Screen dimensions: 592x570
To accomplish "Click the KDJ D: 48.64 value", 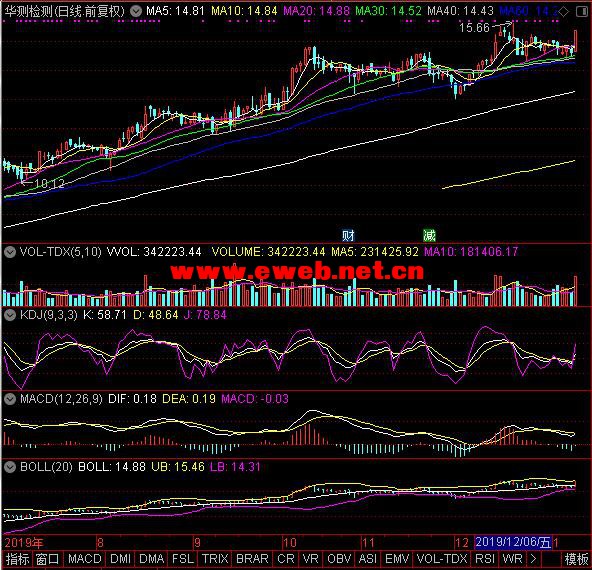I will pyautogui.click(x=156, y=315).
